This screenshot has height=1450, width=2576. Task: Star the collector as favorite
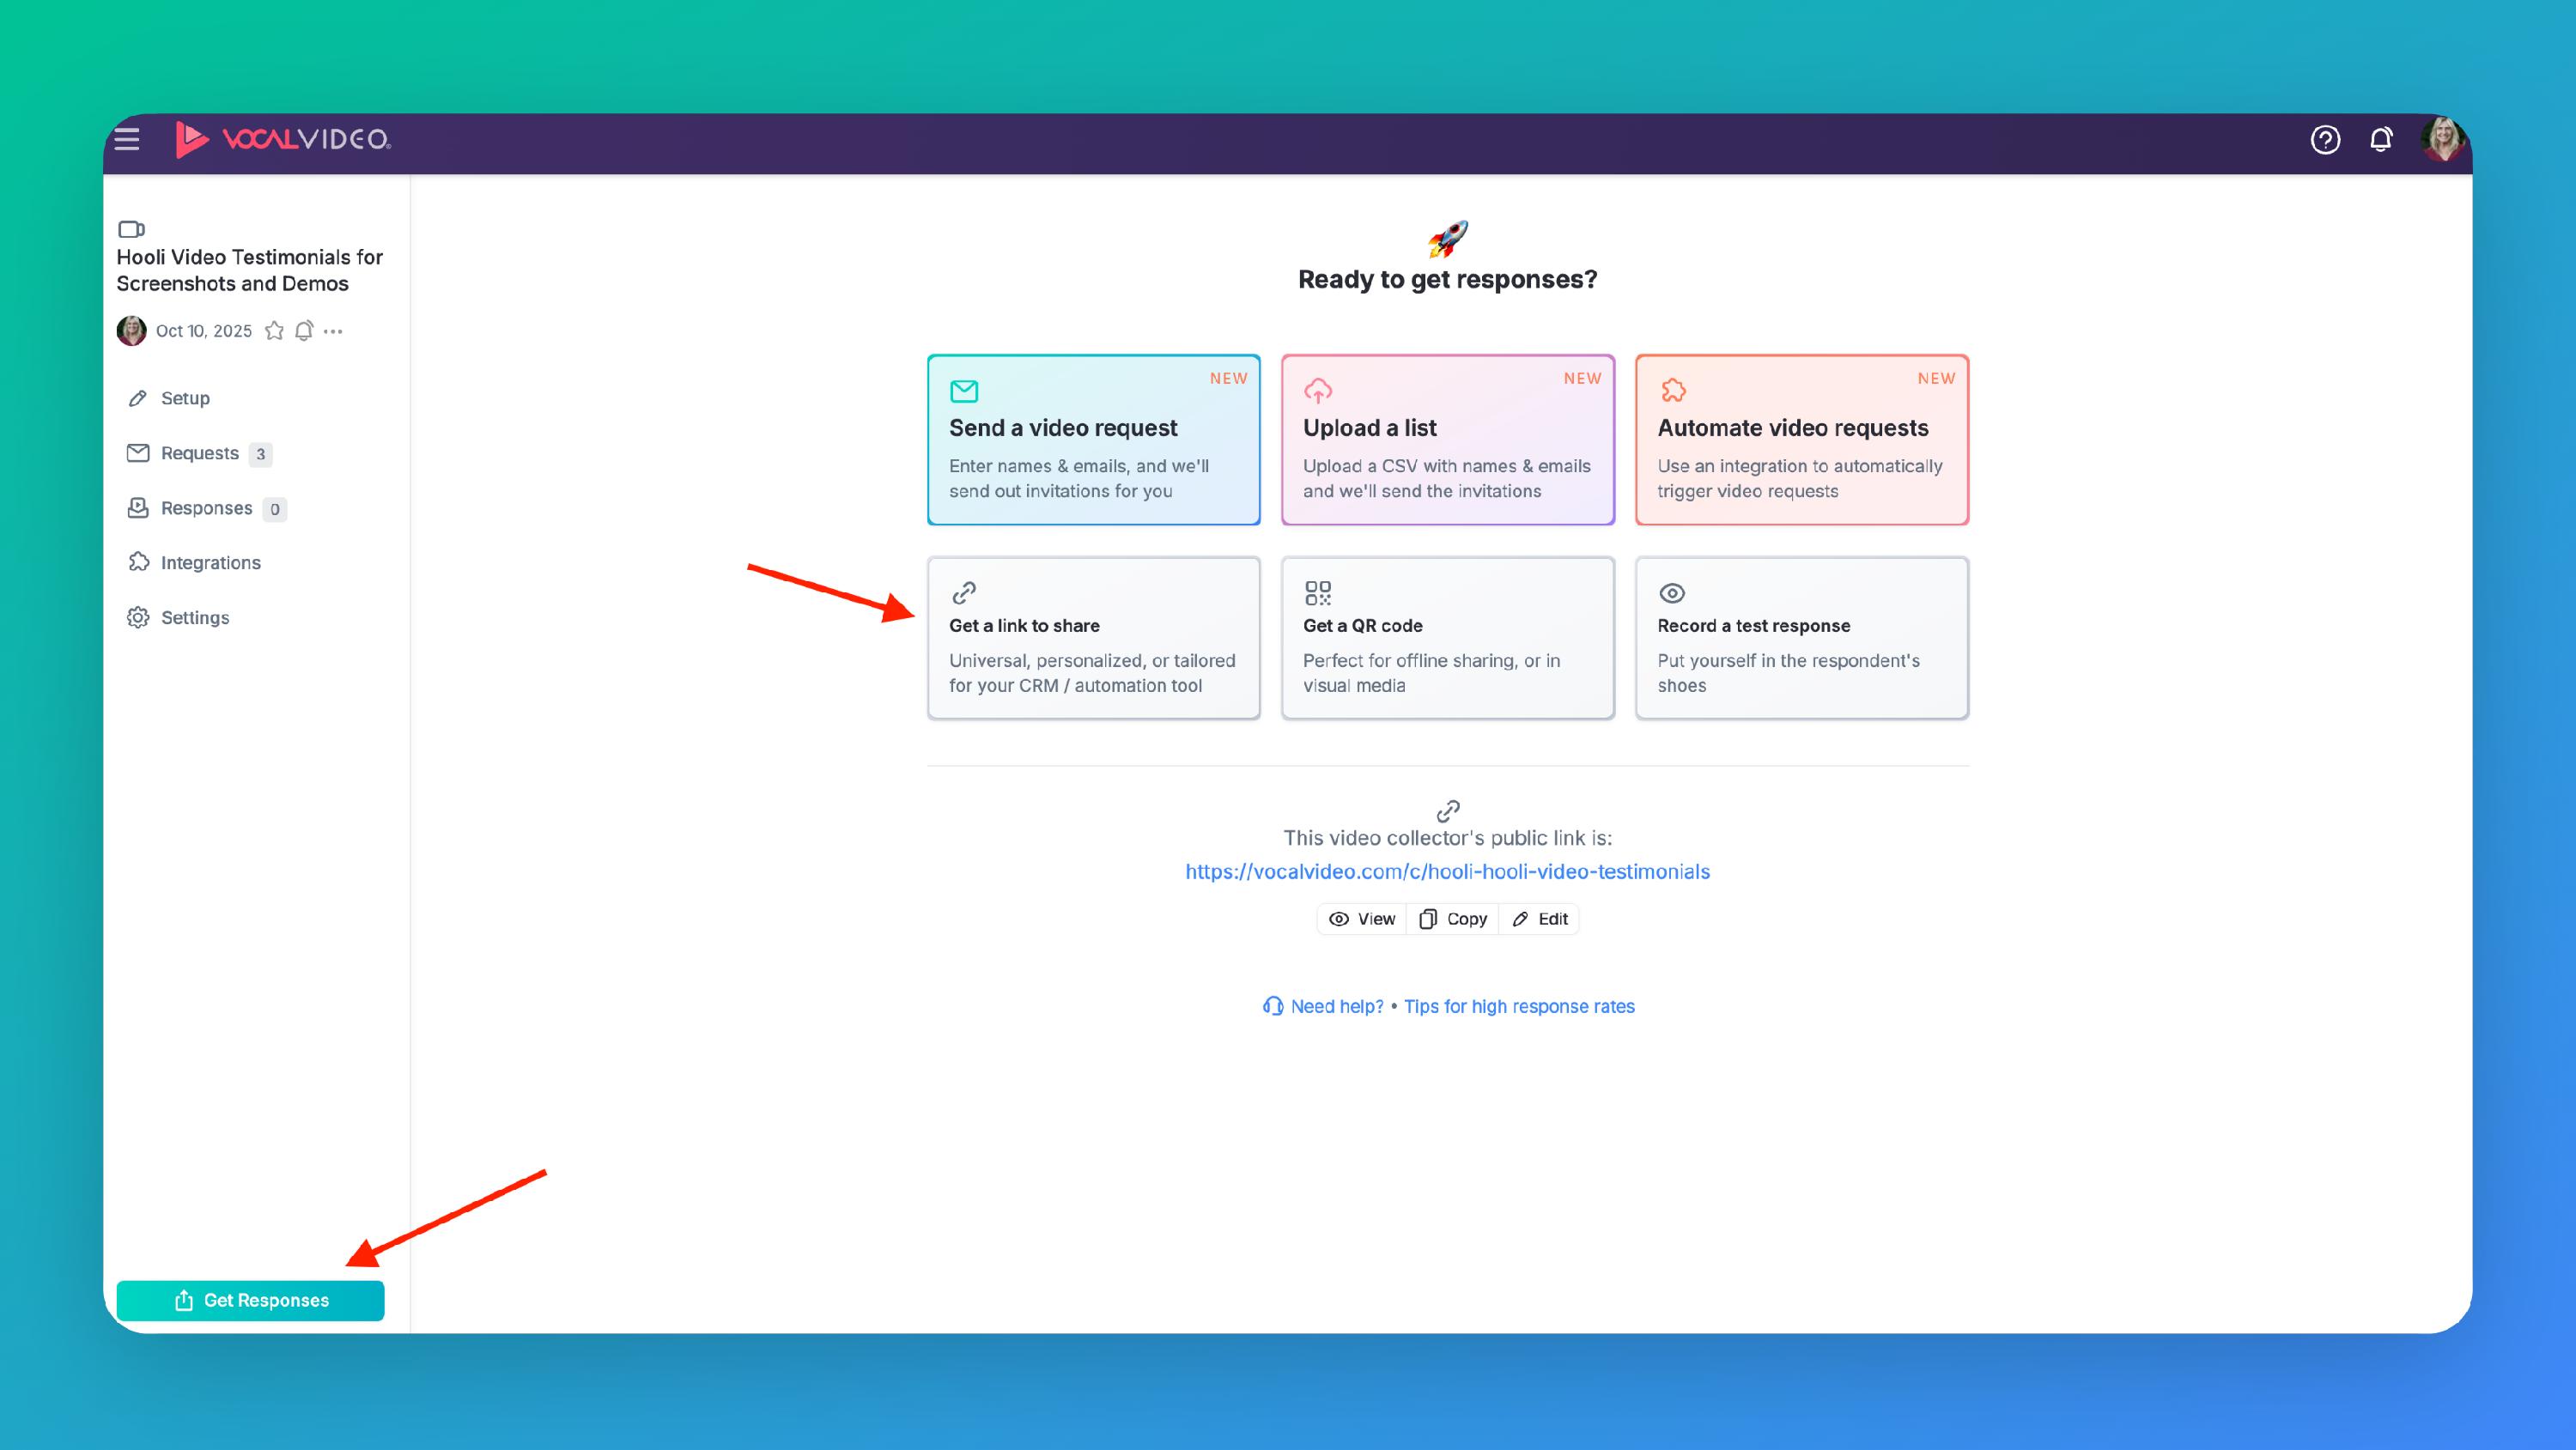pyautogui.click(x=274, y=331)
